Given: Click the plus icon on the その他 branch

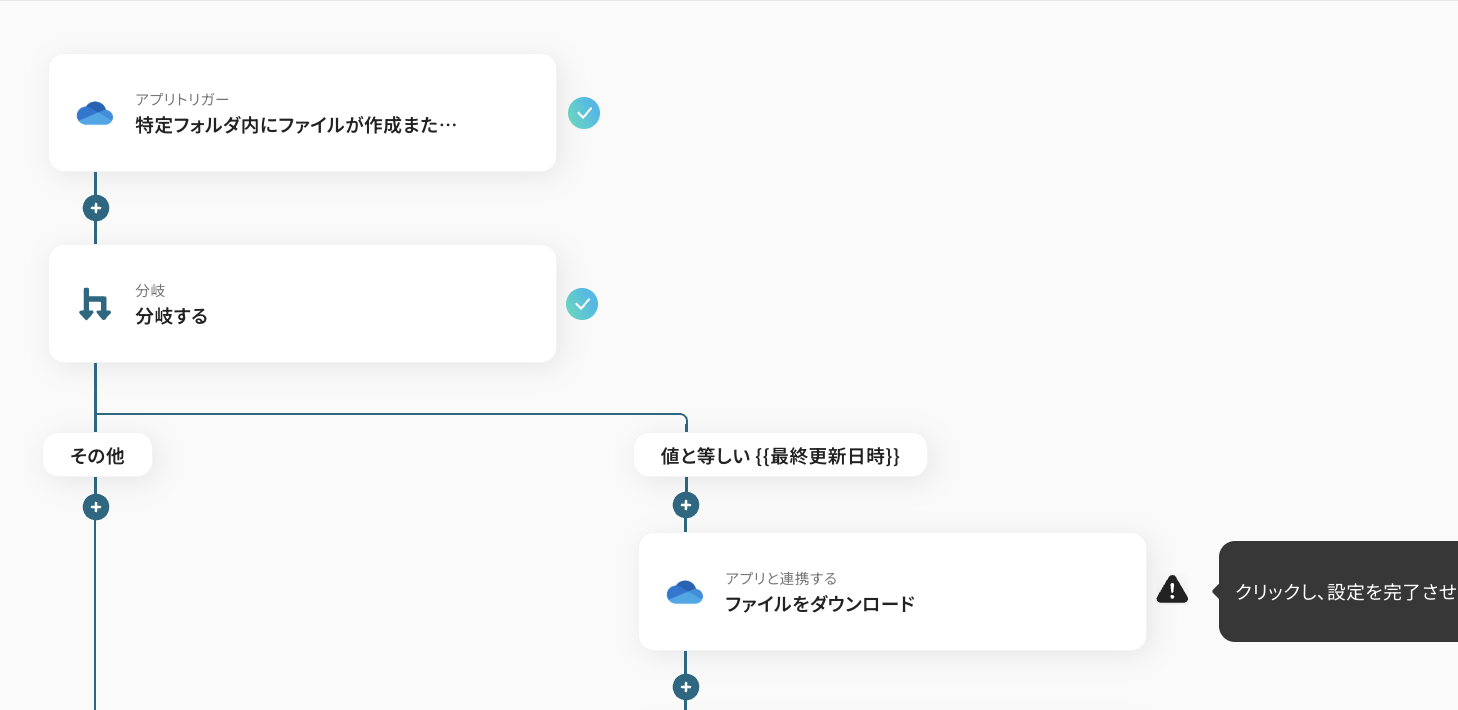Looking at the screenshot, I should coord(96,507).
